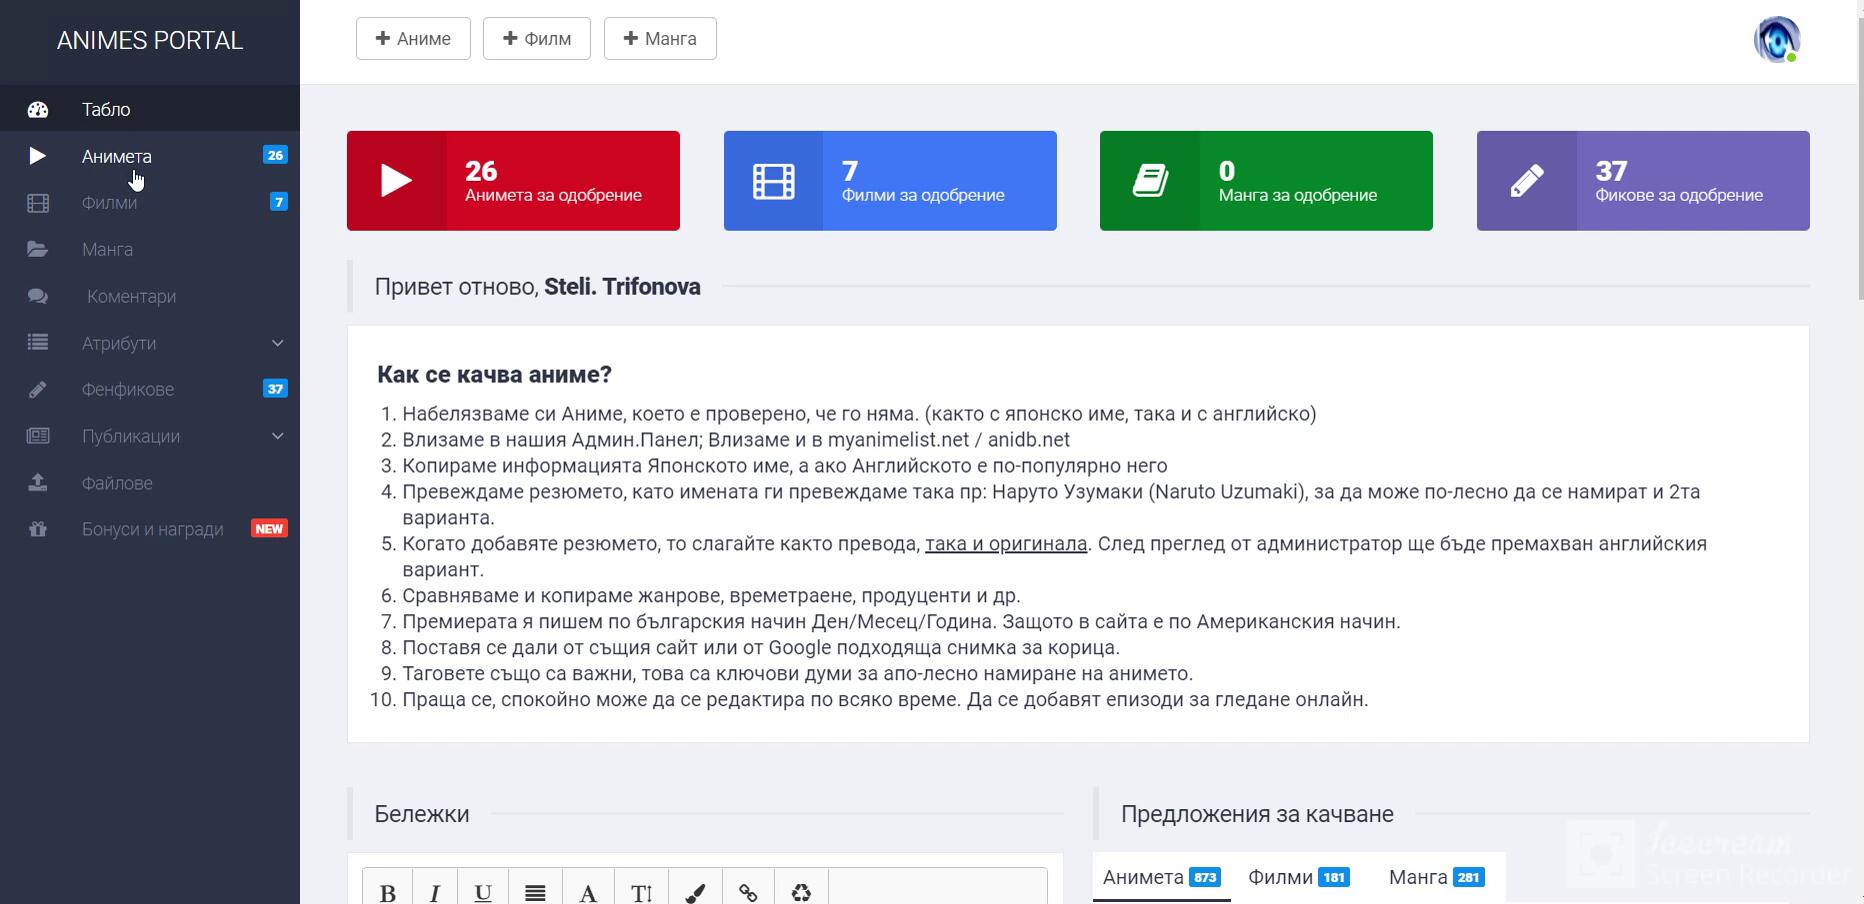Open the user profile avatar
Screen dimensions: 1864x904
[x=1777, y=40]
